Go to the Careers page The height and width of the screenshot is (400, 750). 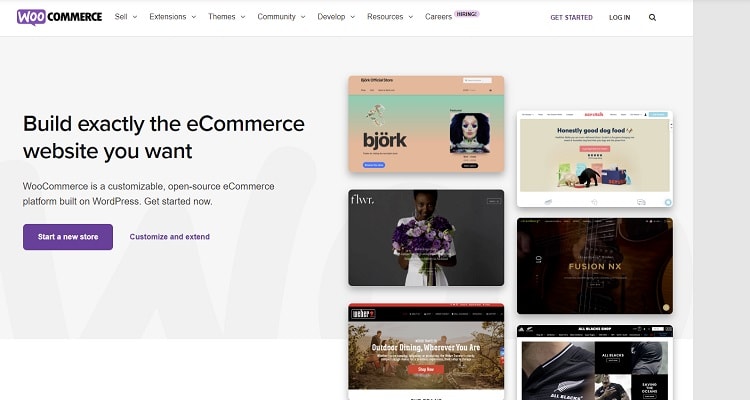click(x=438, y=17)
